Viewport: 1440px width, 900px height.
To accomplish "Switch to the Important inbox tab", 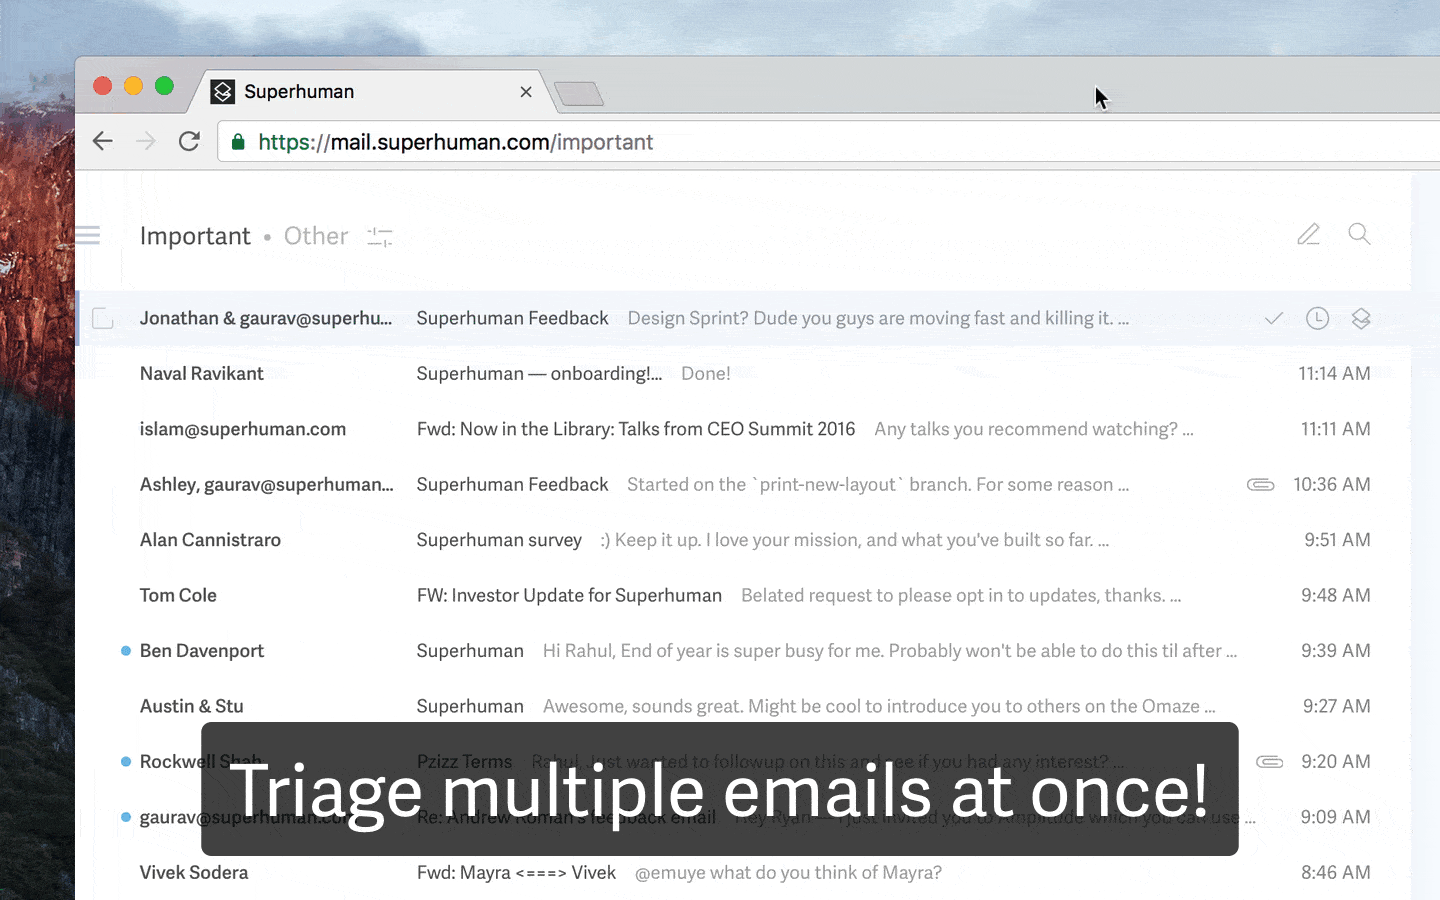I will tap(195, 236).
